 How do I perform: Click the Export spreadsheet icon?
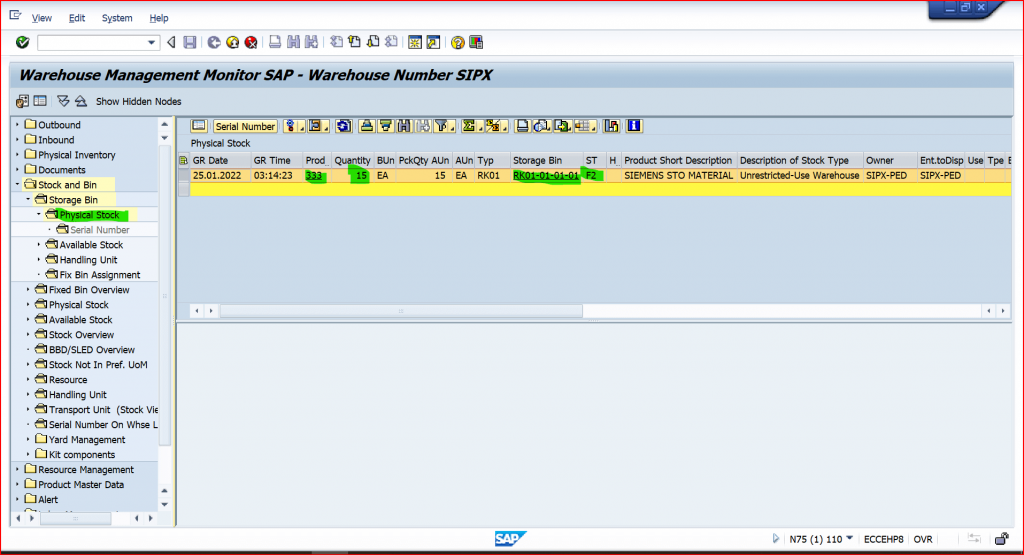coord(562,126)
